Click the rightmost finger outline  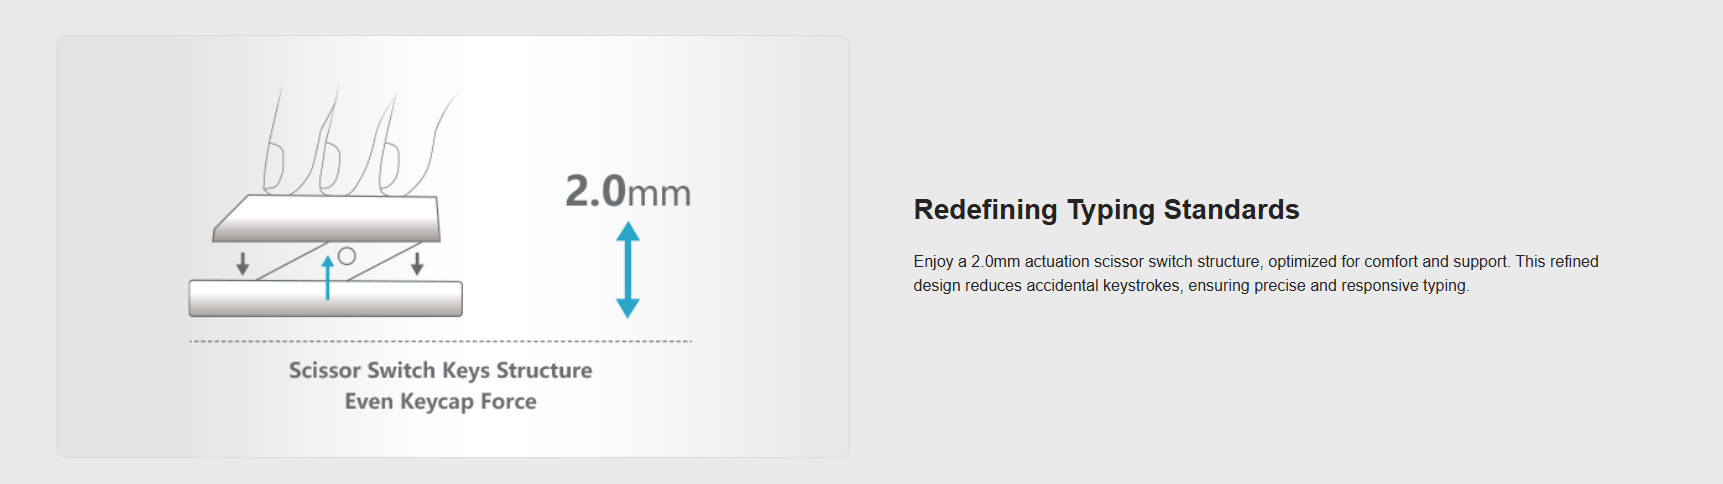[432, 145]
